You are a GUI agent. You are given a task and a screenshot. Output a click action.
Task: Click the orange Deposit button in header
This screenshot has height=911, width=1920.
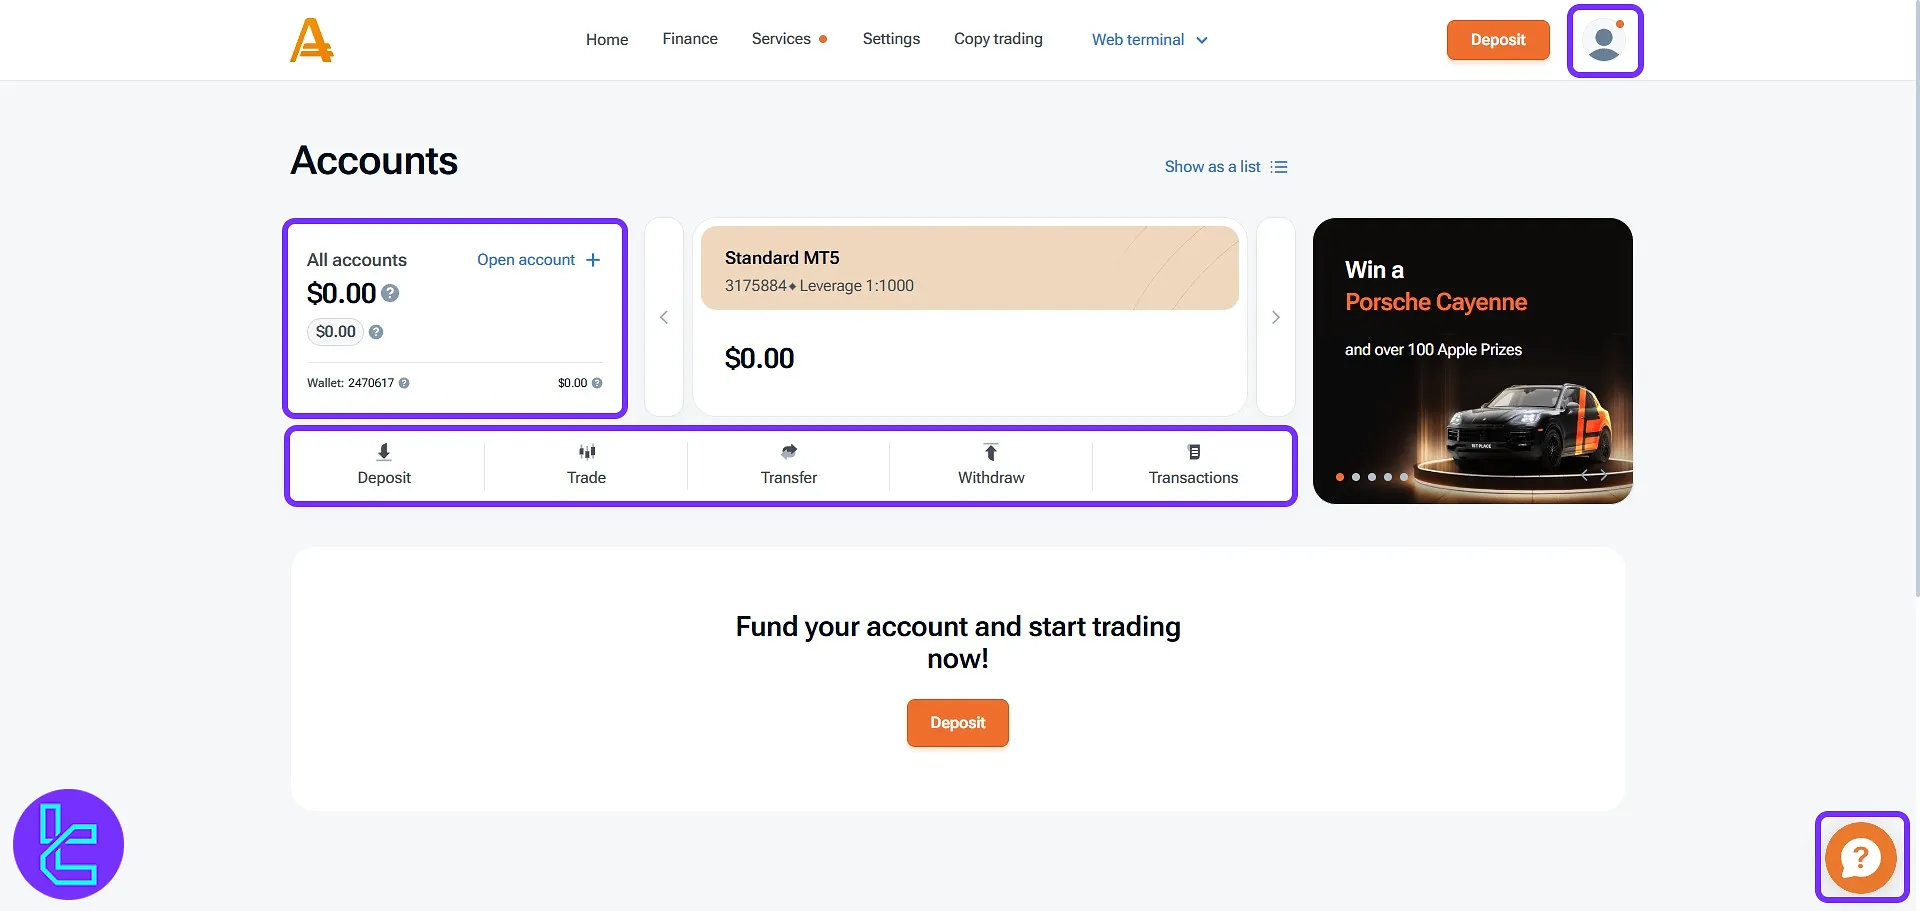(x=1498, y=40)
